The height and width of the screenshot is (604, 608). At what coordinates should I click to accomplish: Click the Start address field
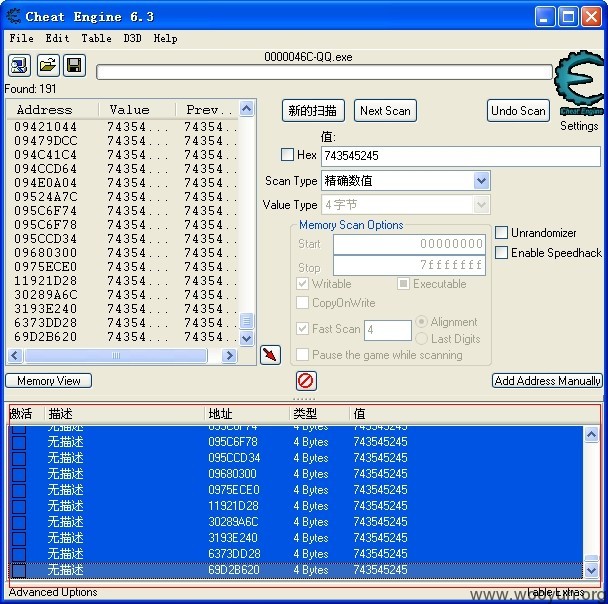409,244
